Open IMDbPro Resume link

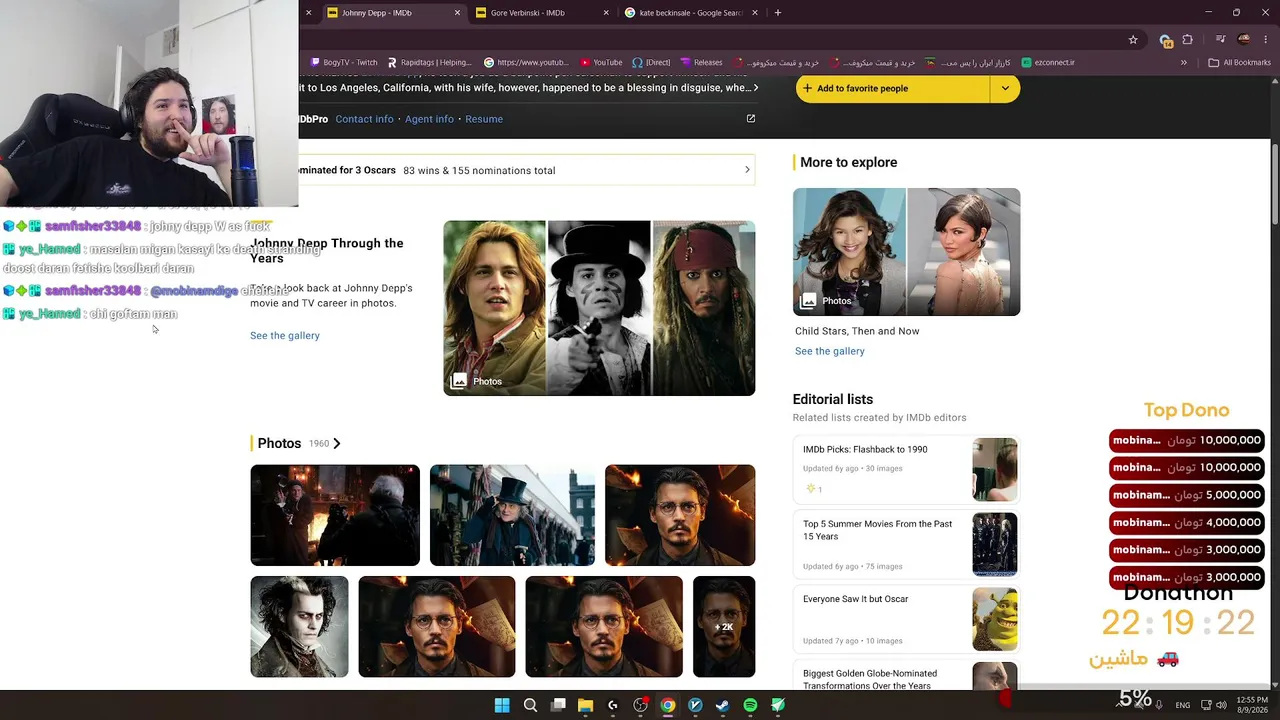click(484, 119)
